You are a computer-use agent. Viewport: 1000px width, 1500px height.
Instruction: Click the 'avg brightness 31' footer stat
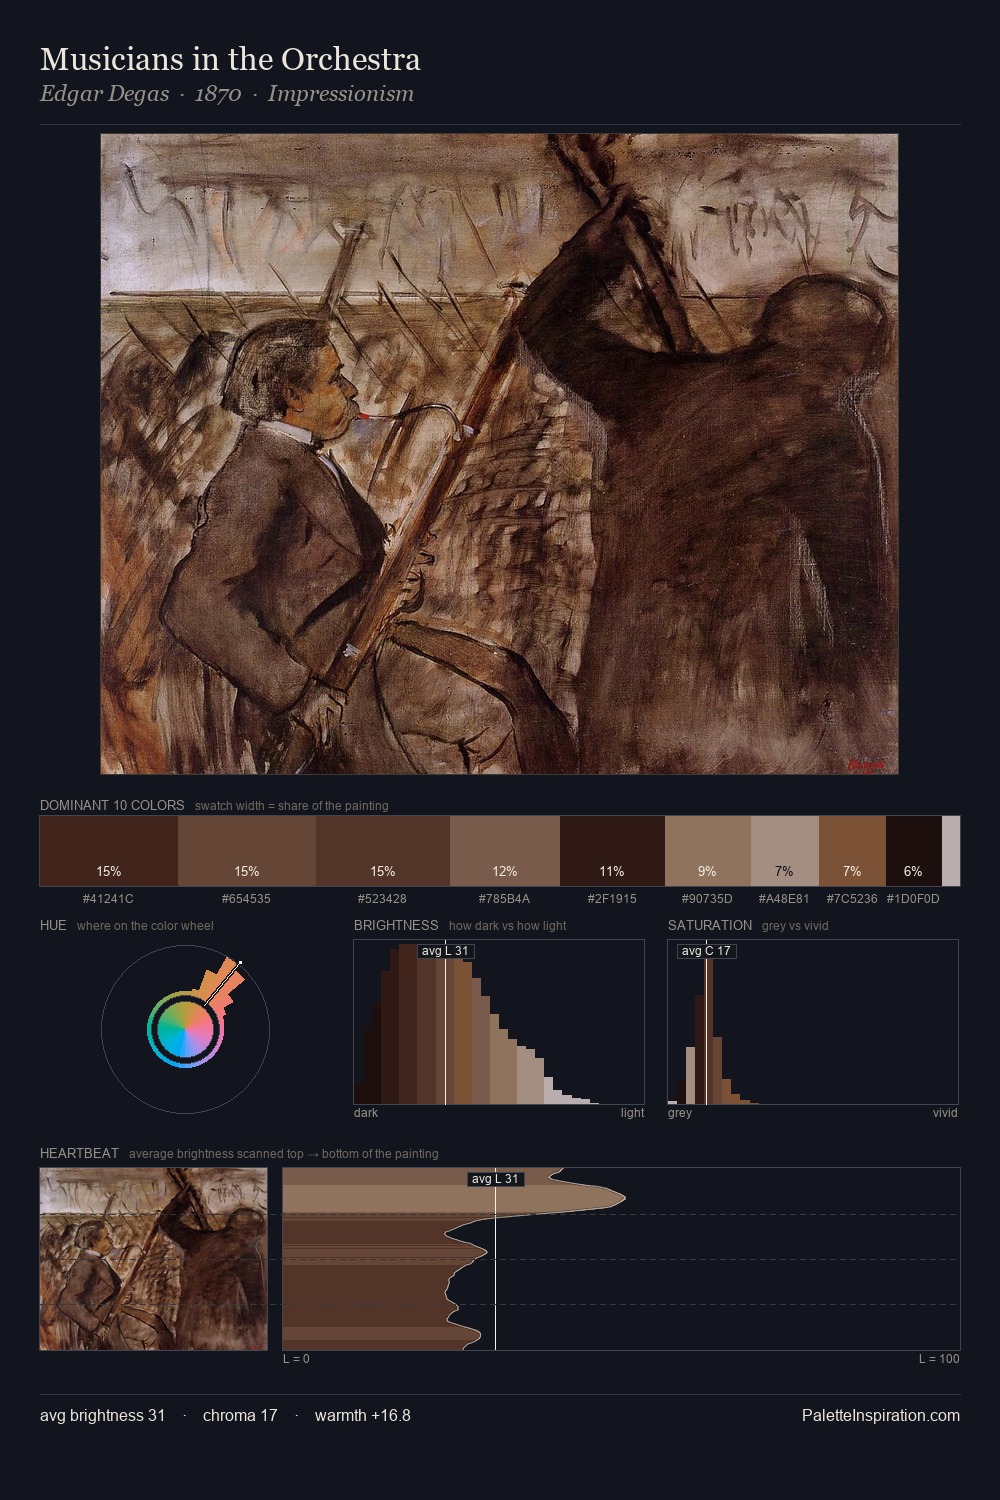coord(103,1415)
